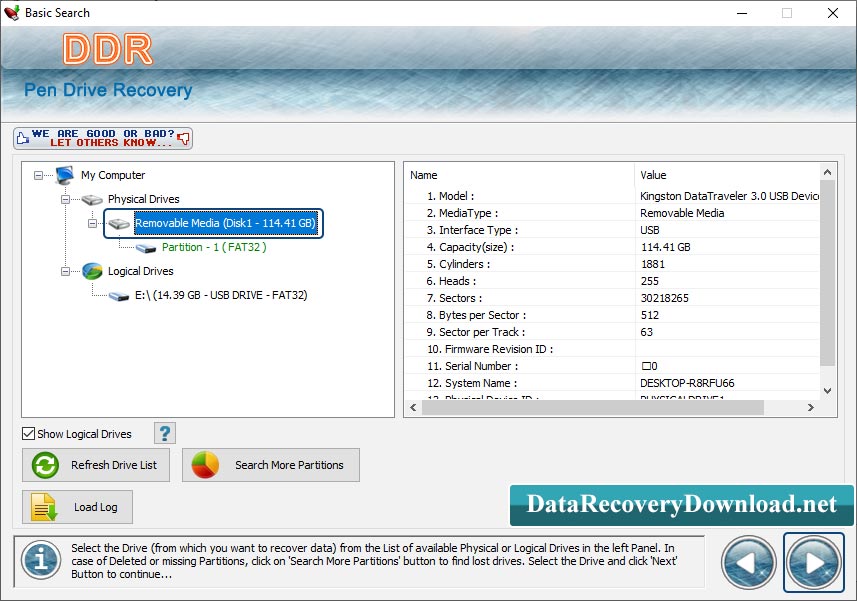The height and width of the screenshot is (601, 857).
Task: Click the green Refresh Drive List icon
Action: pos(45,466)
